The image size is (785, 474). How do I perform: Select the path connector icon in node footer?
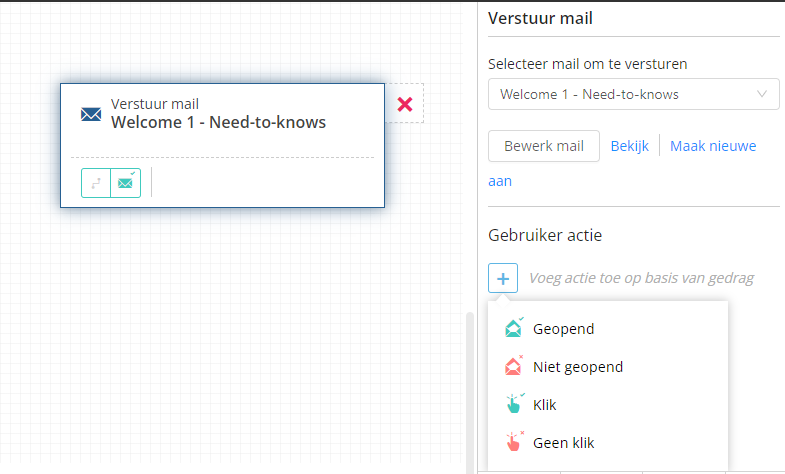coord(96,183)
